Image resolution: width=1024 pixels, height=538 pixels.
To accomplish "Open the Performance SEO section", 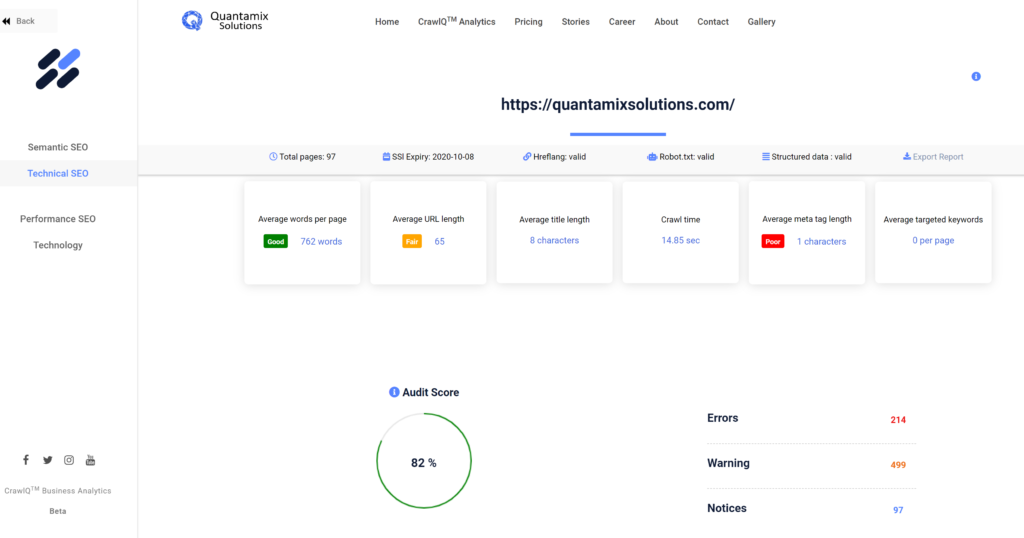I will 58,218.
